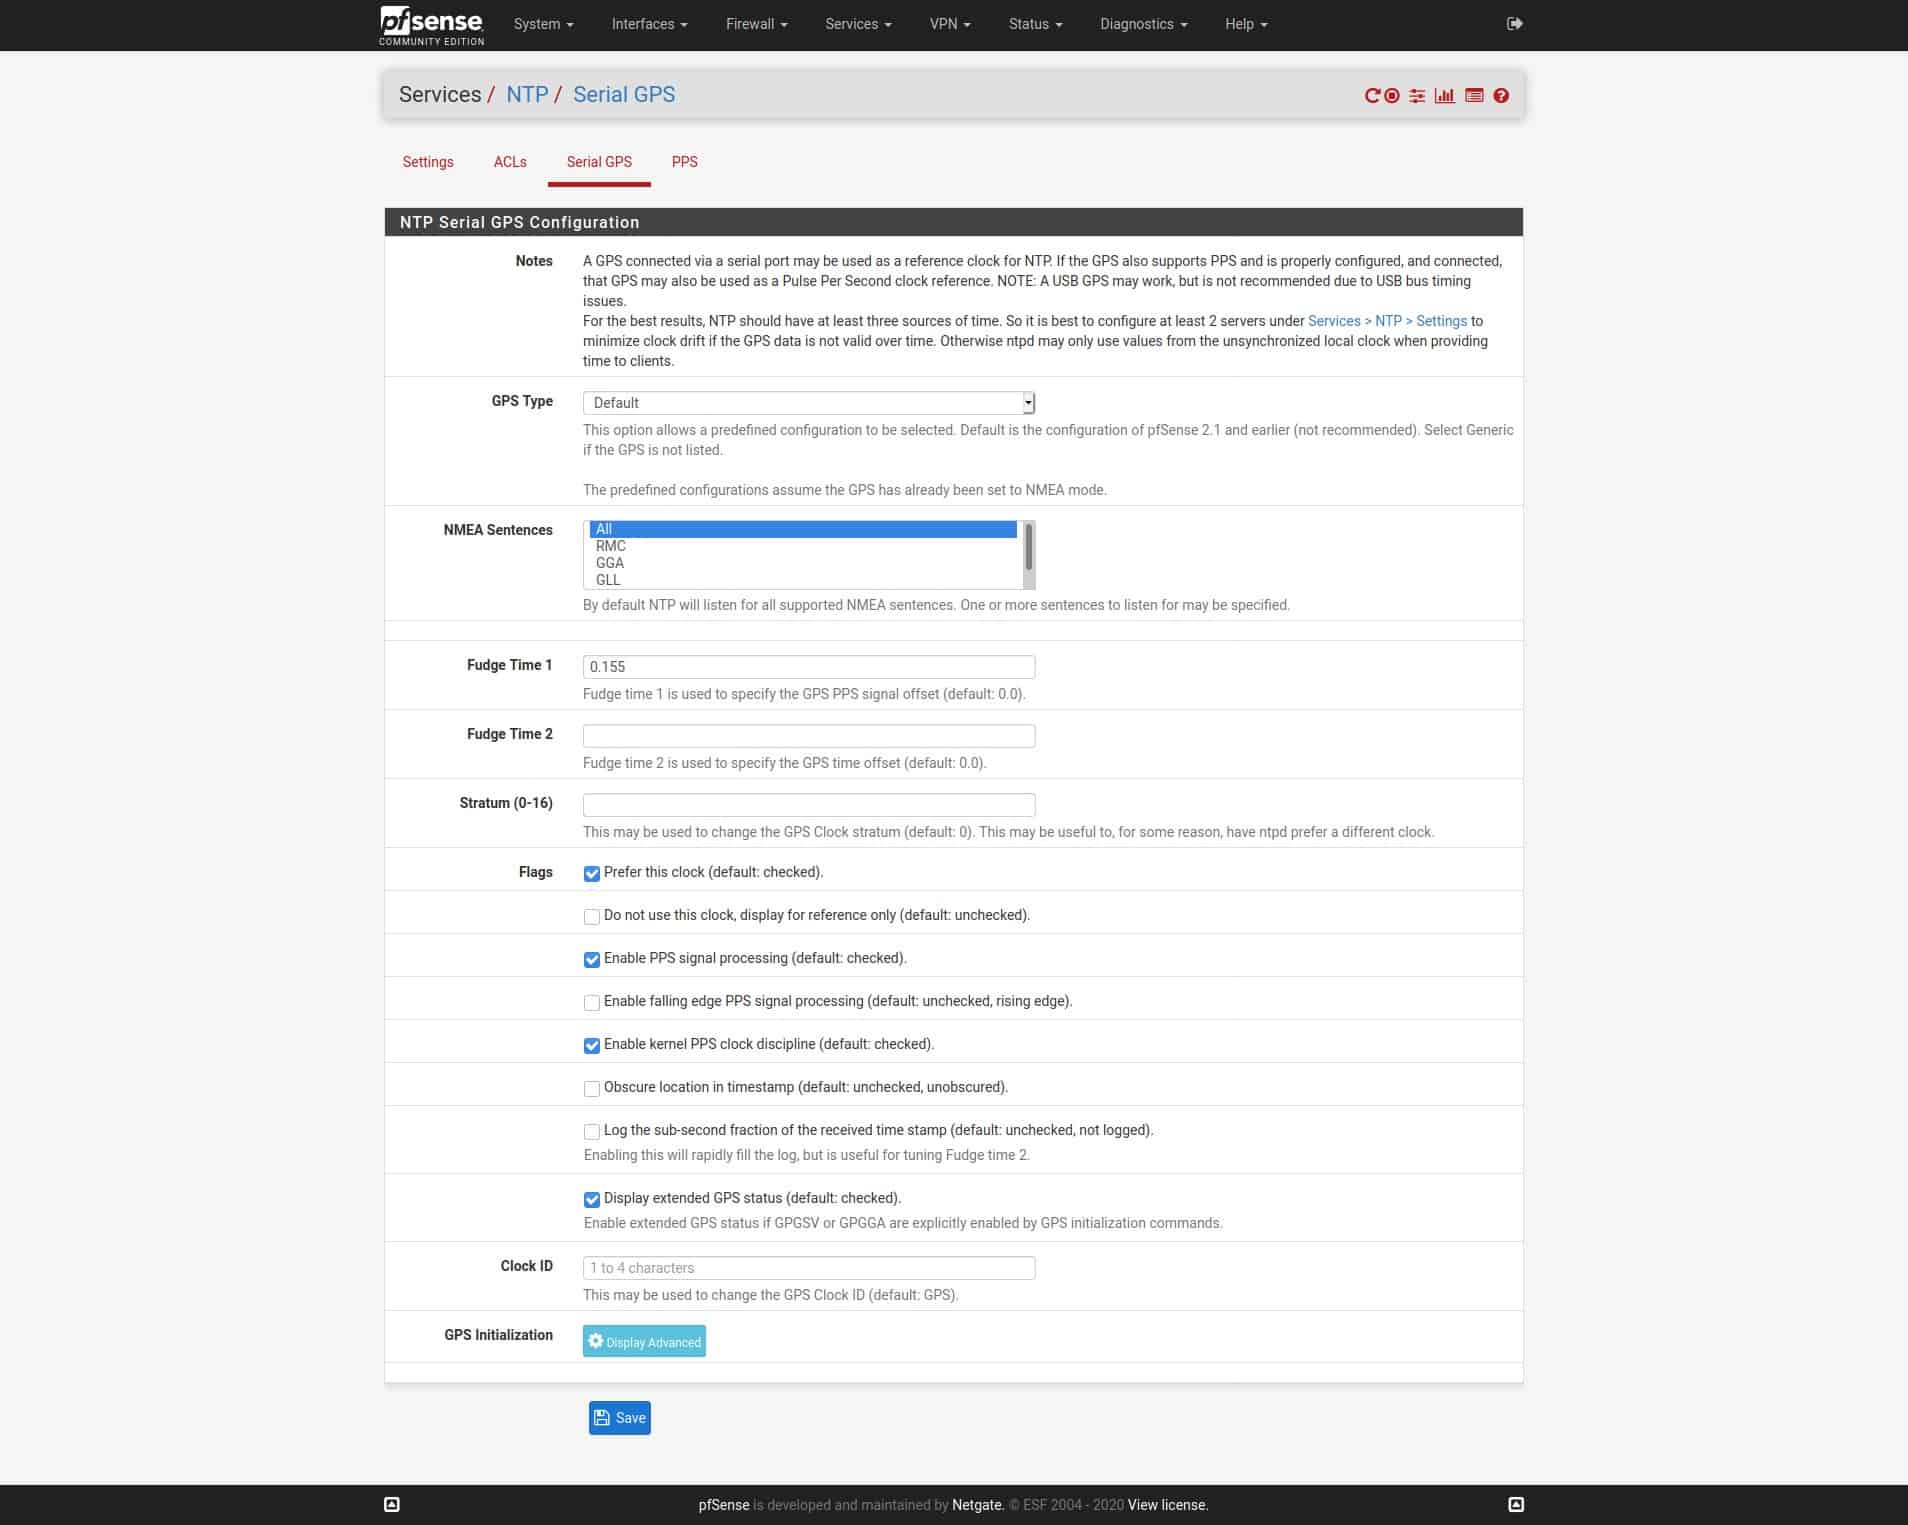The height and width of the screenshot is (1525, 1908).
Task: Click the bottom-left footer arrow icon
Action: 392,1504
